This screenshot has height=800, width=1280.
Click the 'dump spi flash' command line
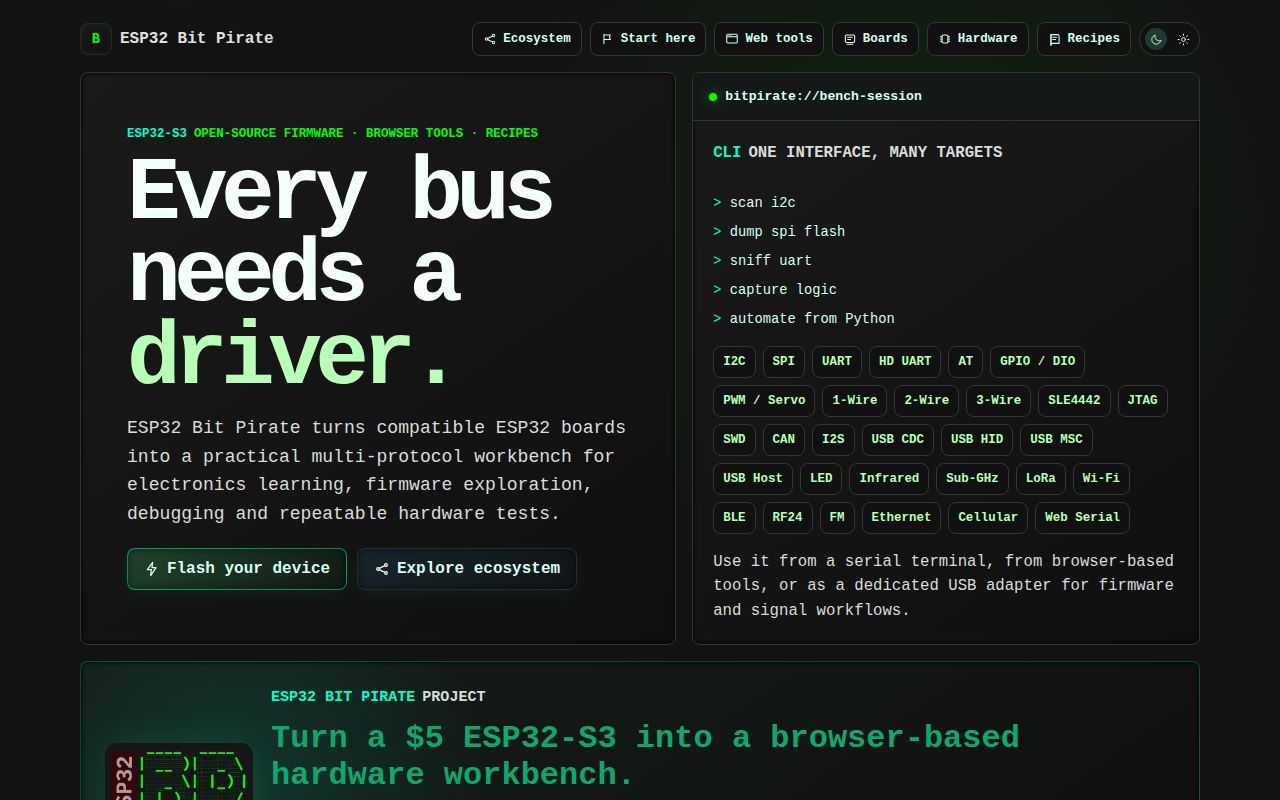[779, 232]
